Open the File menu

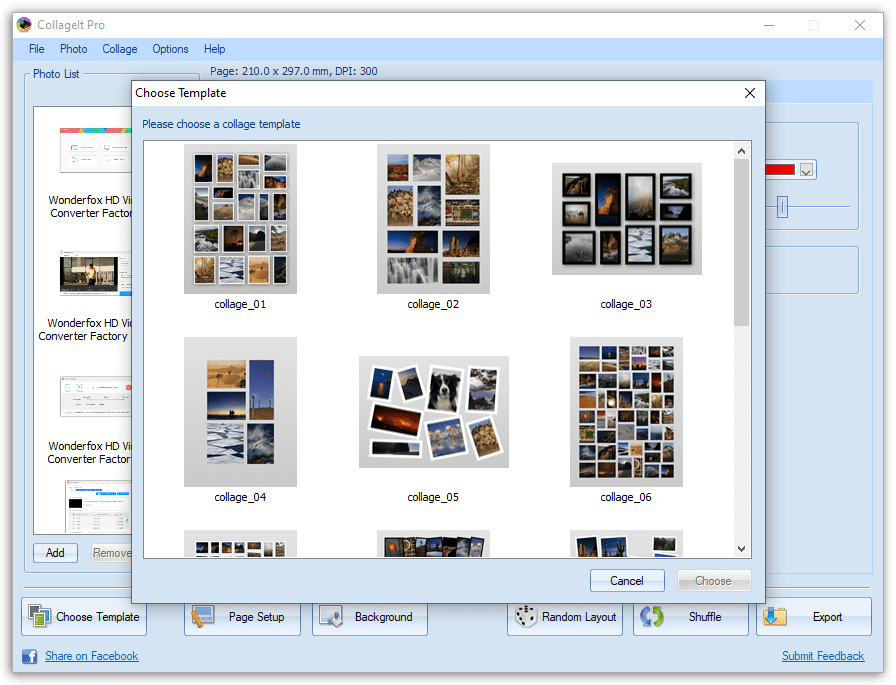(x=37, y=49)
